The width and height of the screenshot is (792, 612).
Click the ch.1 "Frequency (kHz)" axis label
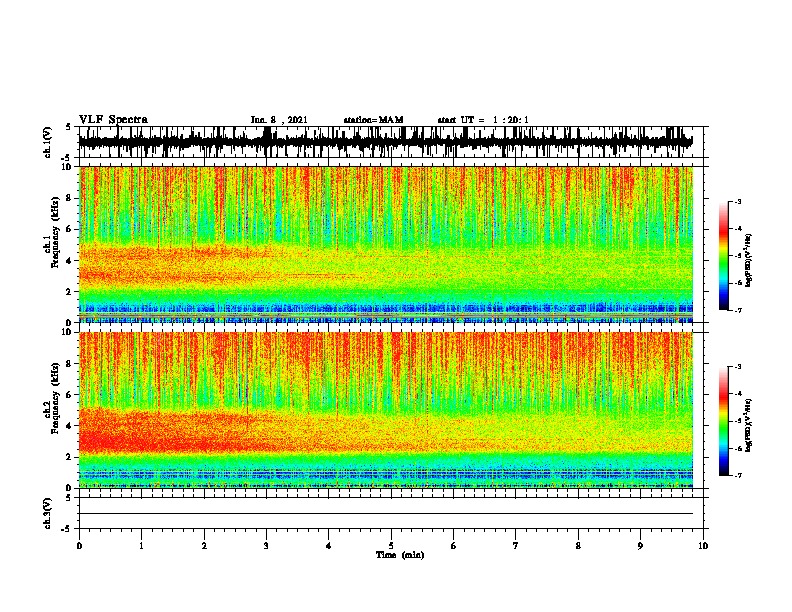pyautogui.click(x=55, y=232)
